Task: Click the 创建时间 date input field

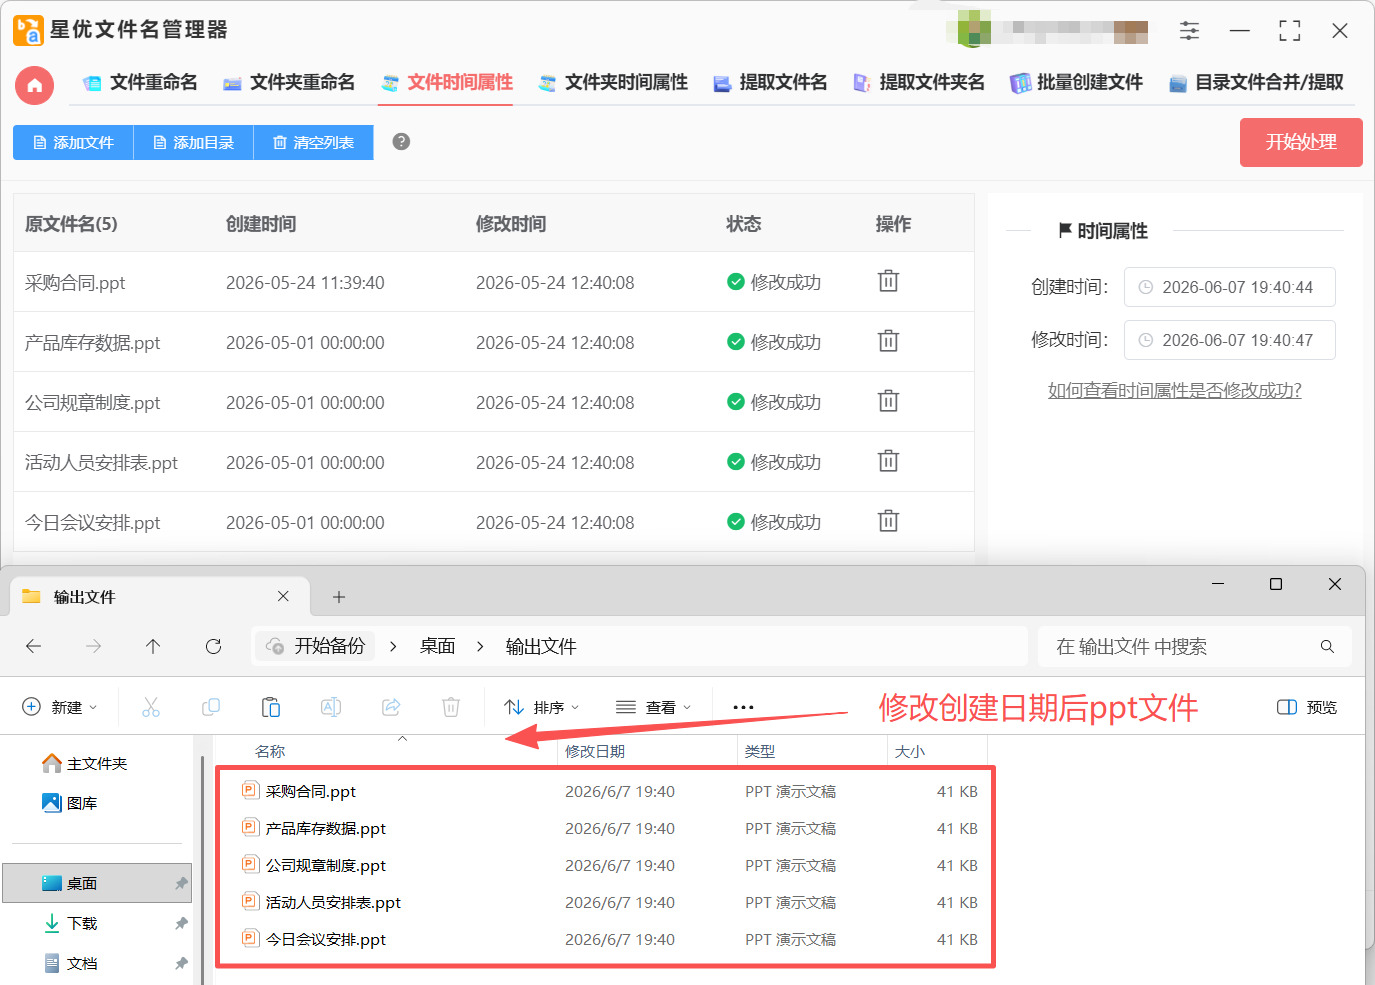Action: click(1229, 287)
